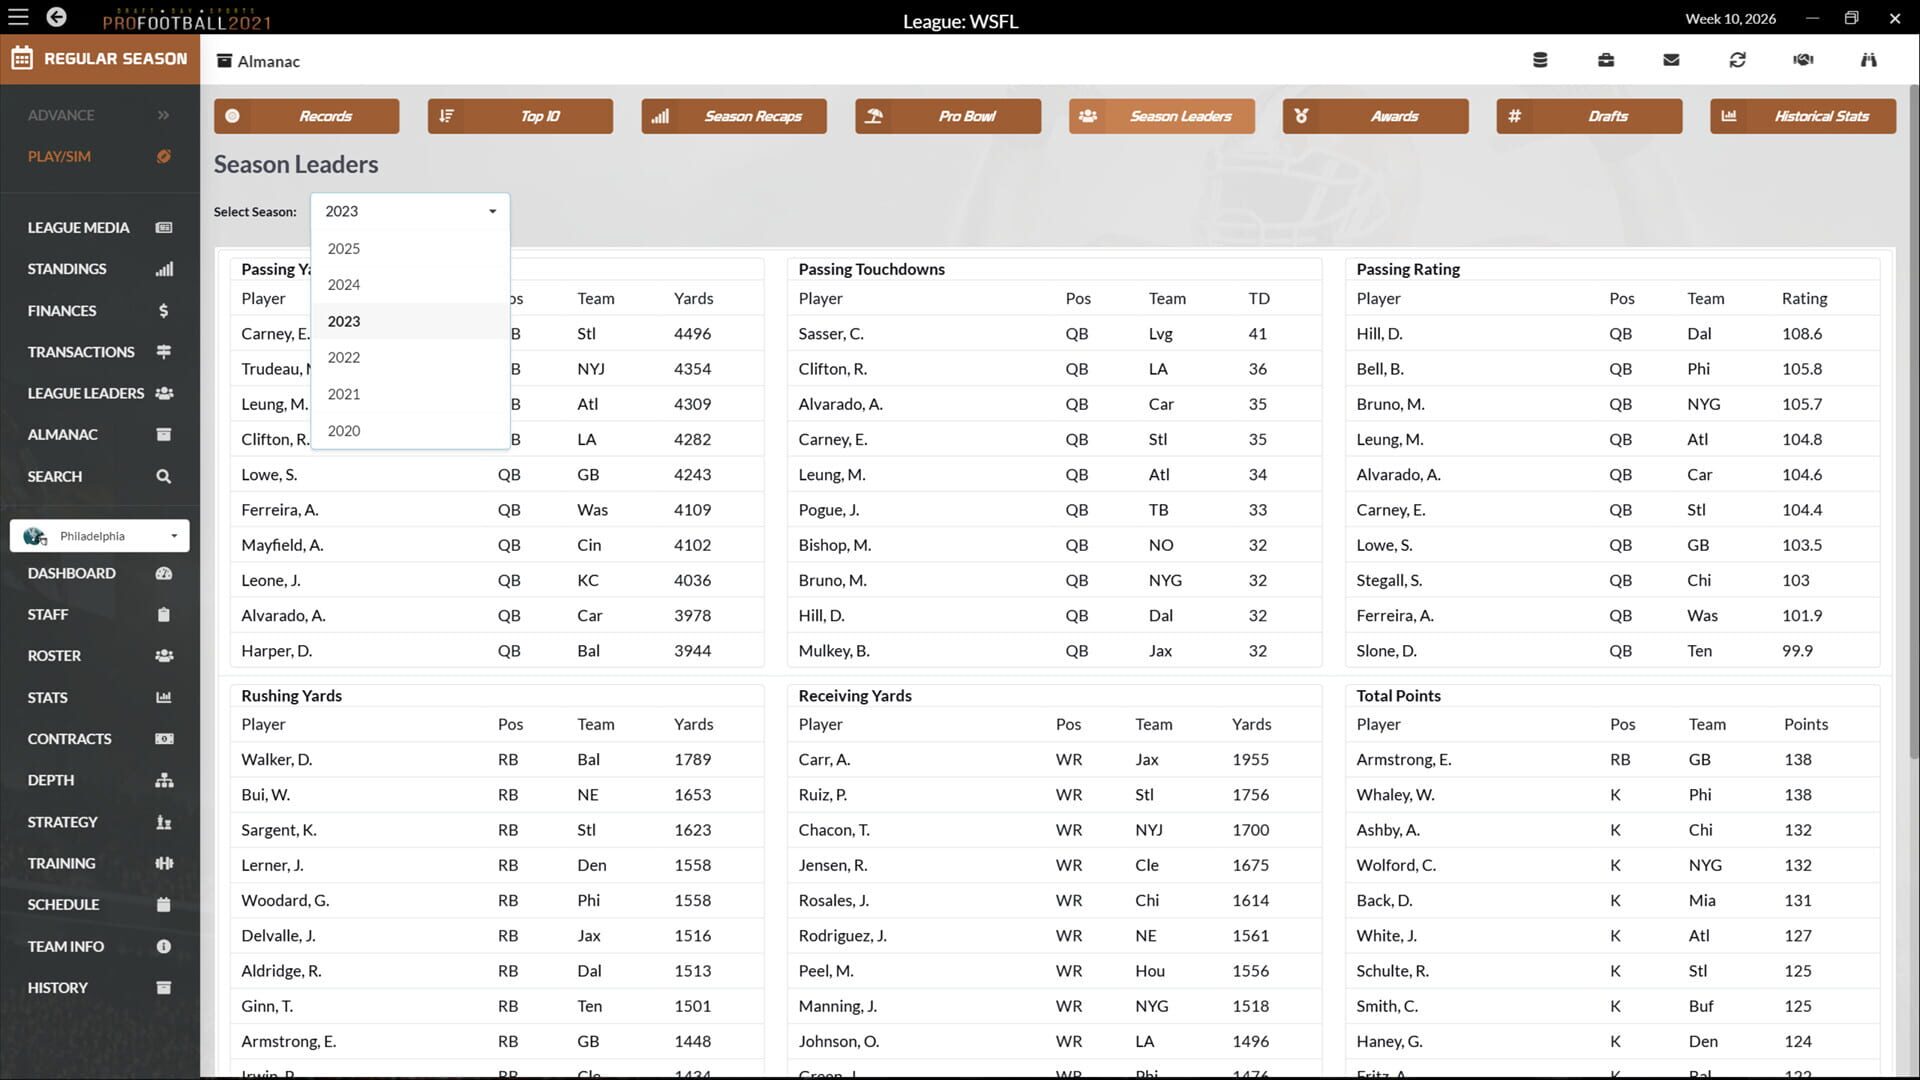Viewport: 1920px width, 1080px height.
Task: Click the Staff clipboard icon
Action: [x=164, y=615]
